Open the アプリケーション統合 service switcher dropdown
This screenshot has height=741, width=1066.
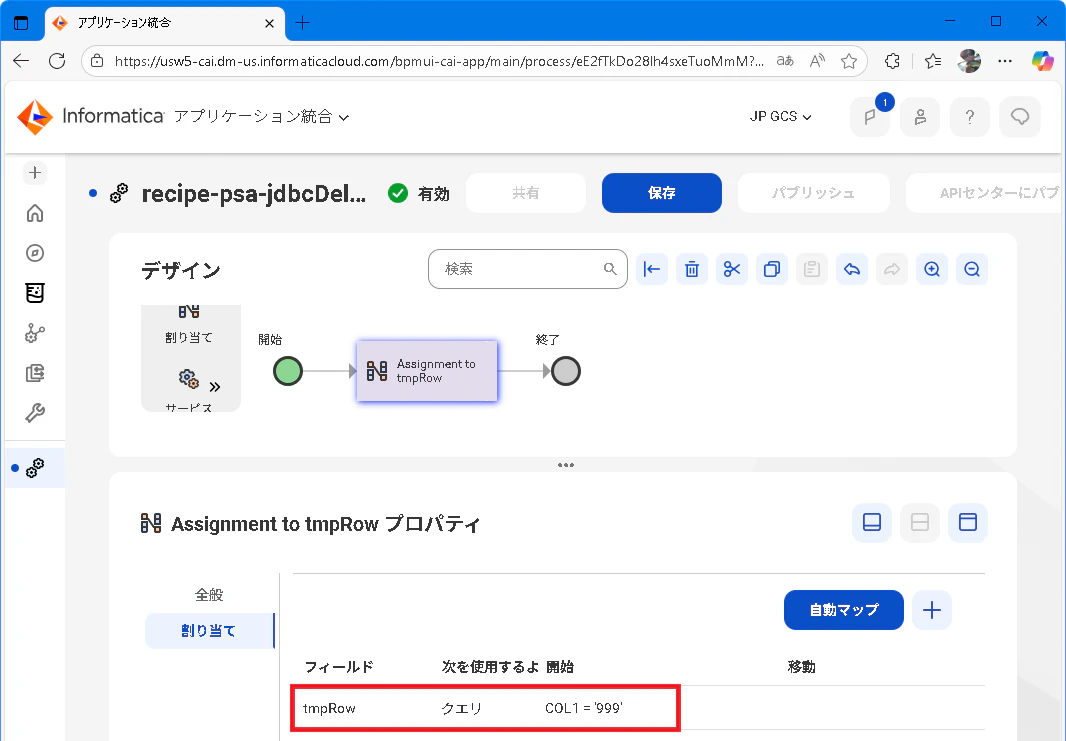tap(262, 117)
